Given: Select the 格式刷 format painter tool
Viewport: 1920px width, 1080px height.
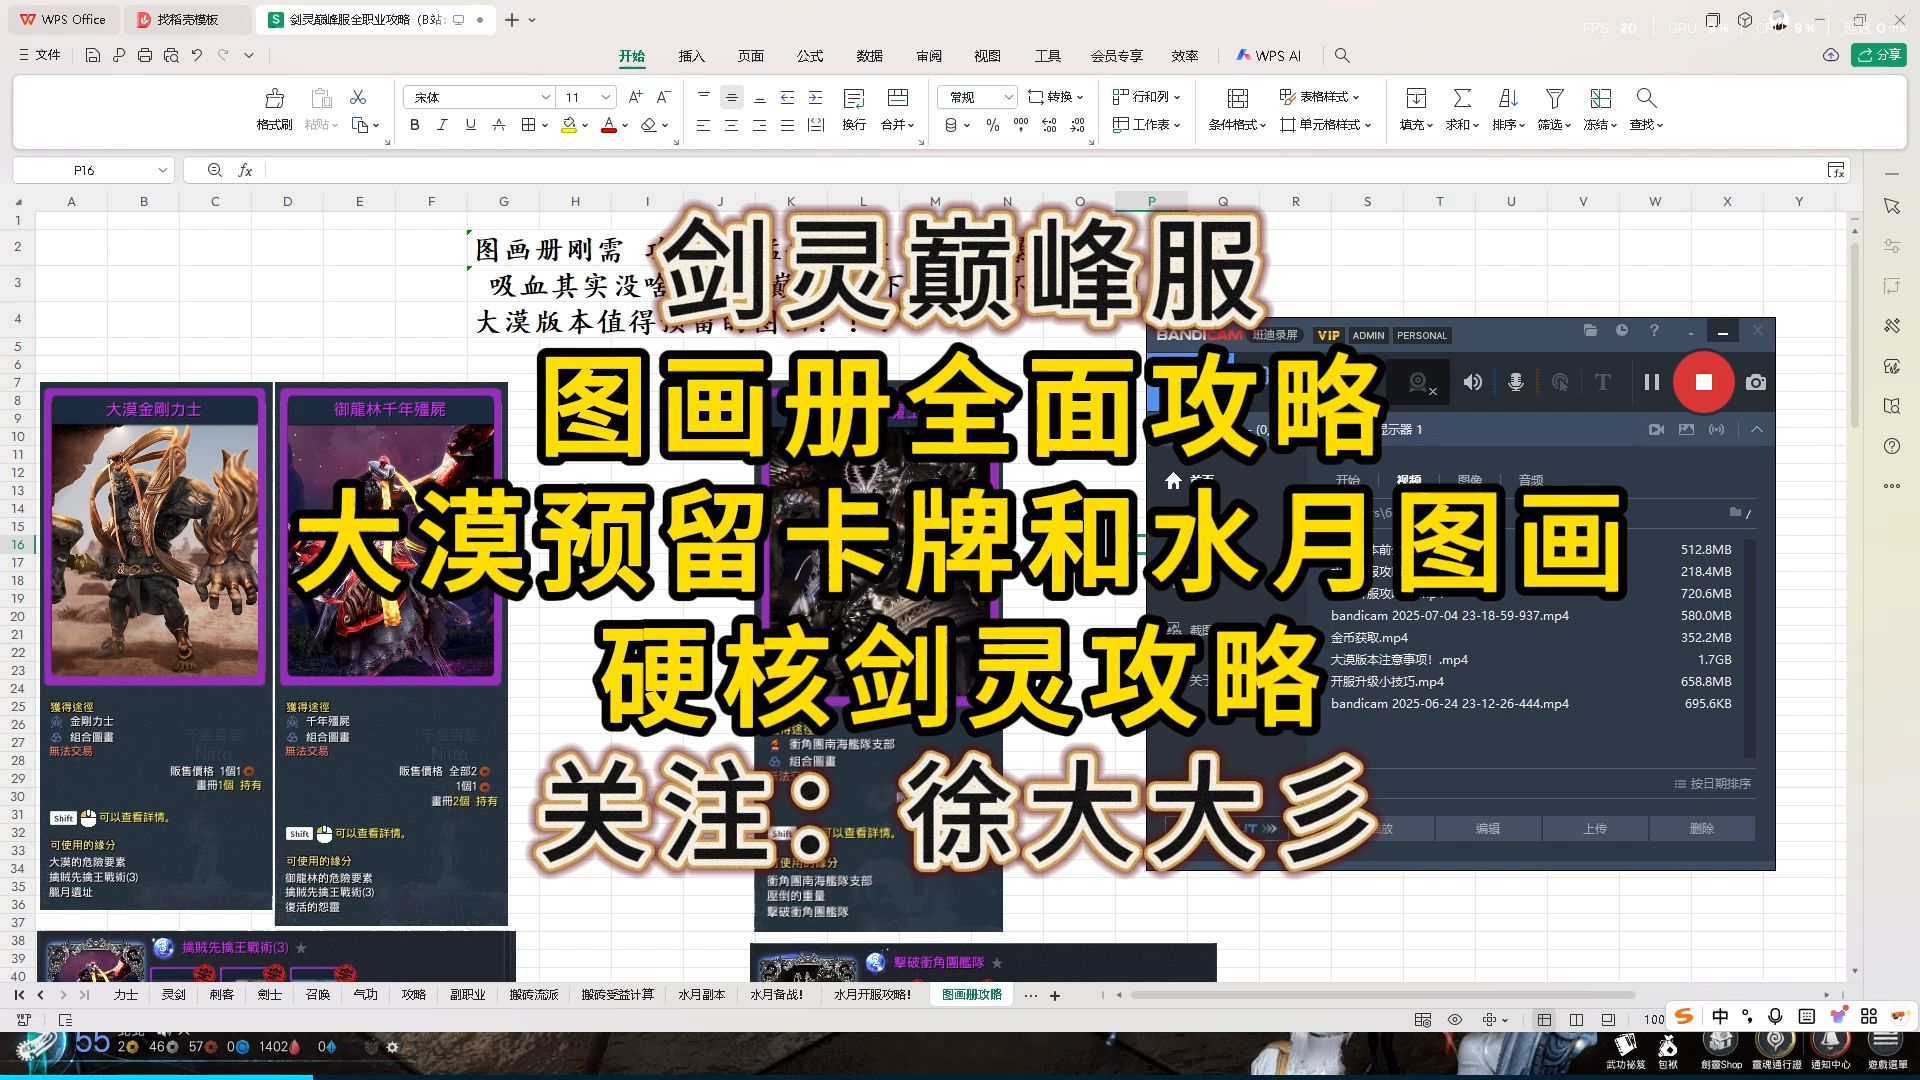Looking at the screenshot, I should click(273, 108).
